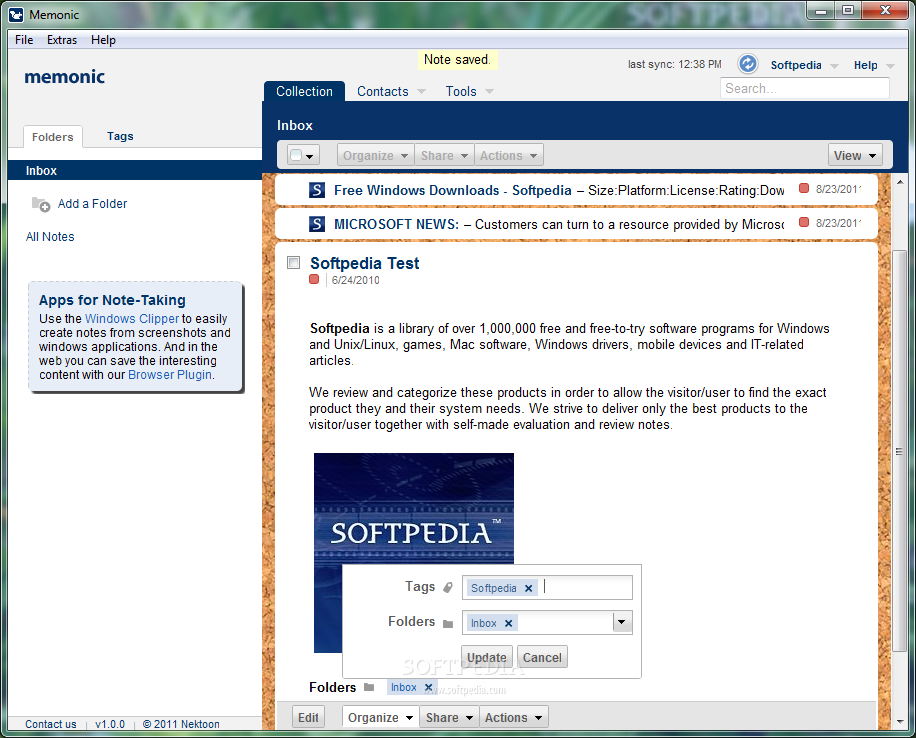
Task: Click Softpedia icon on MICROSOFT NEWS note
Action: click(x=317, y=224)
